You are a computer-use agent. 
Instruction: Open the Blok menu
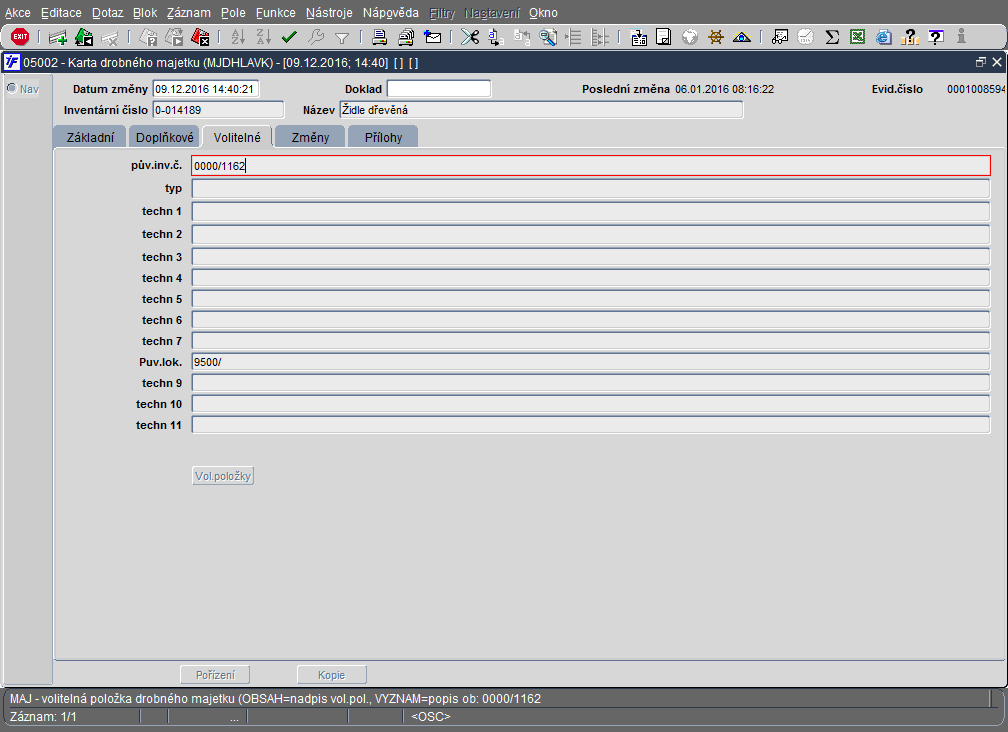coord(145,13)
